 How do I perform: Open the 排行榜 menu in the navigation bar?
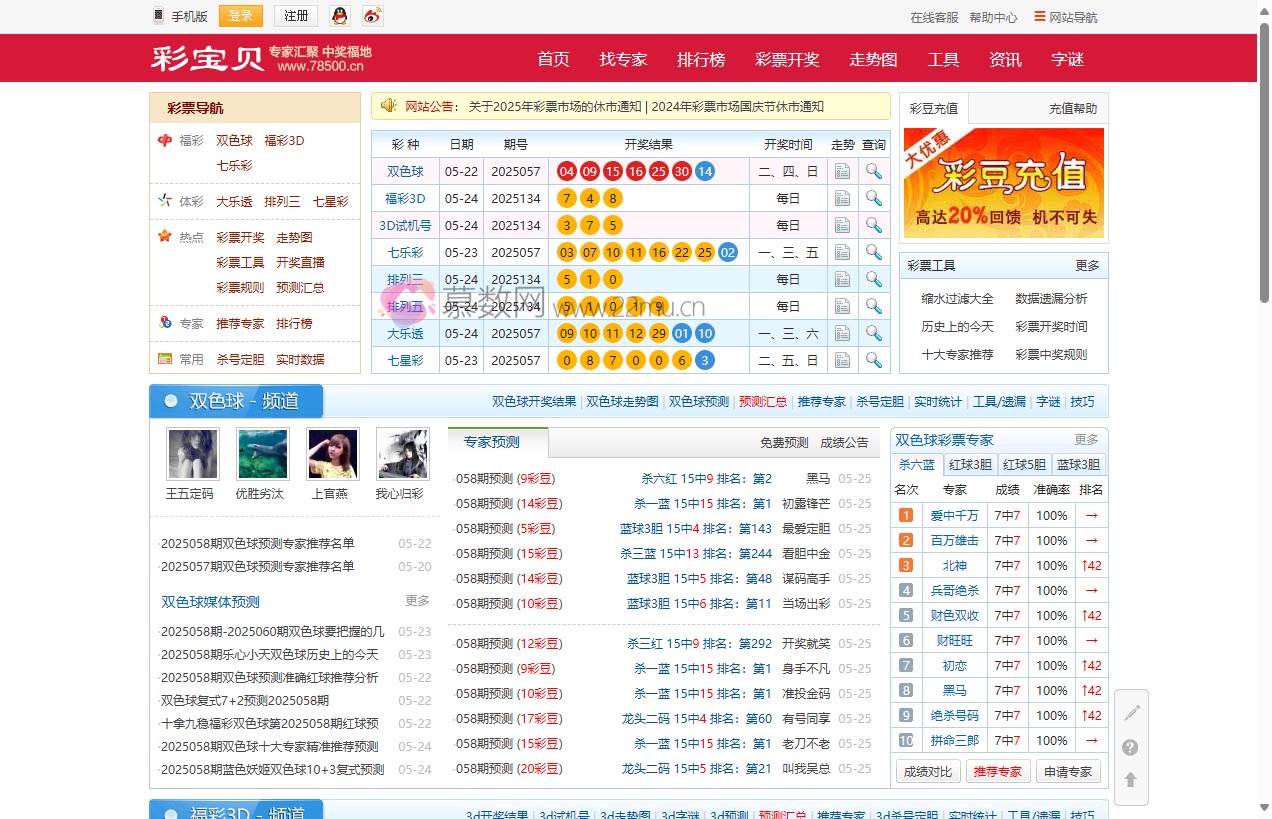pyautogui.click(x=701, y=59)
